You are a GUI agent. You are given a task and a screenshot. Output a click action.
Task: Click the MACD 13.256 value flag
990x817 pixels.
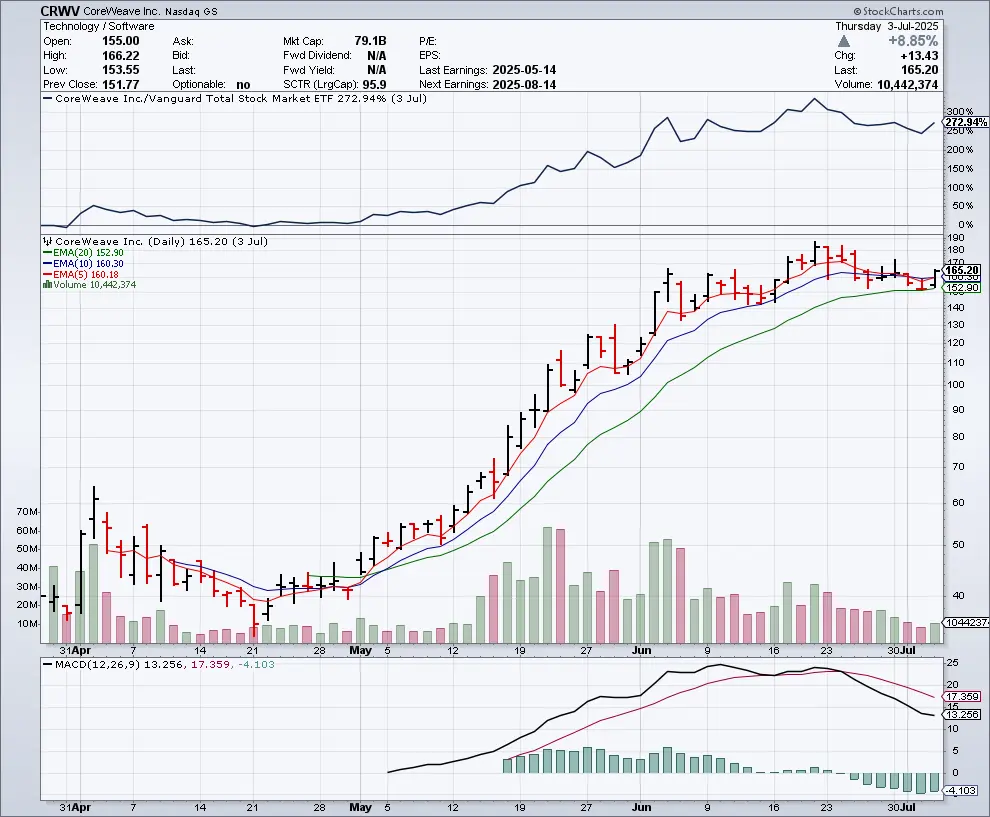962,715
